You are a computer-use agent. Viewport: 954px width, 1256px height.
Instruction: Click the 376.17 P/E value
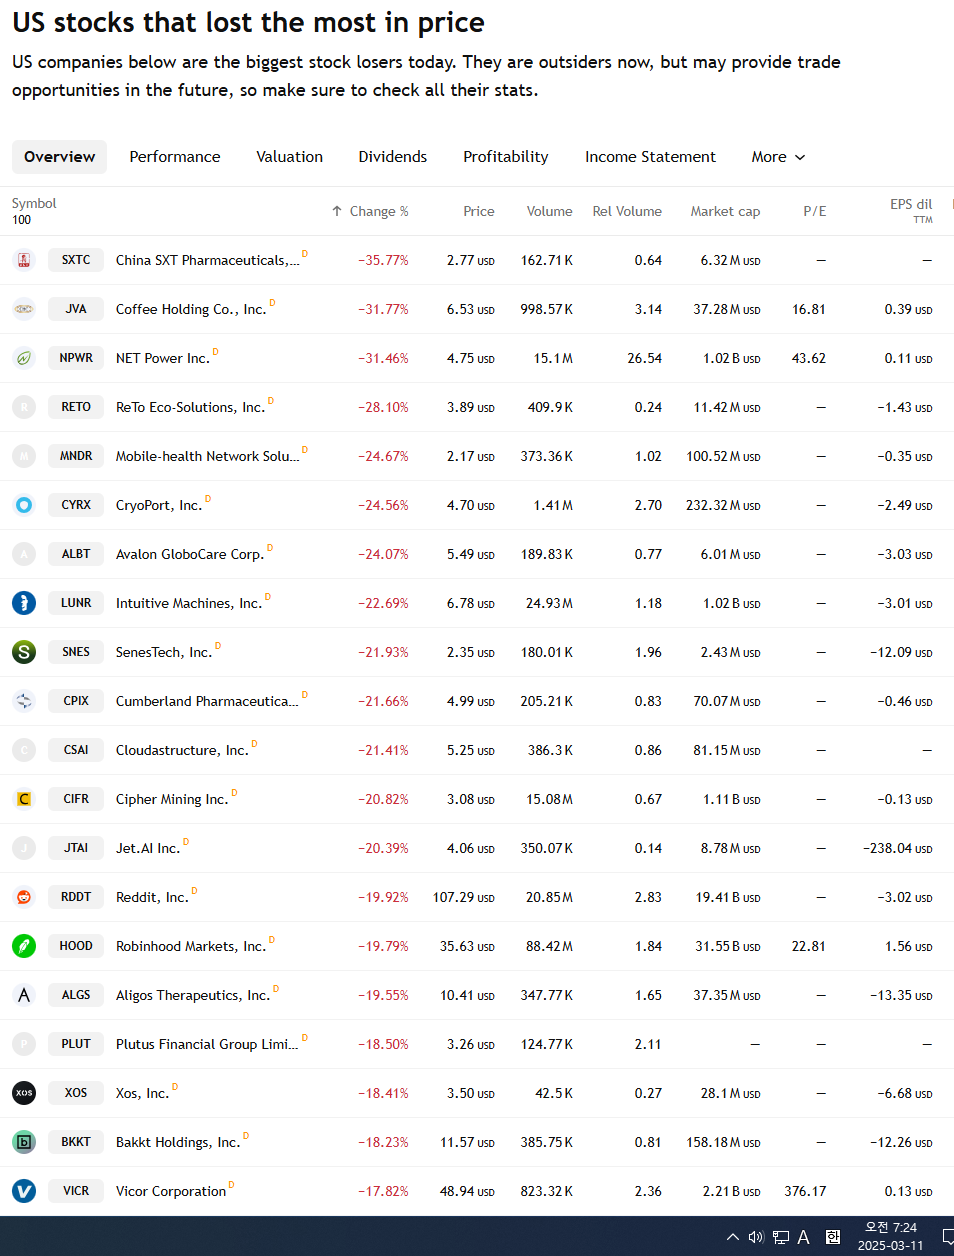coord(806,1191)
